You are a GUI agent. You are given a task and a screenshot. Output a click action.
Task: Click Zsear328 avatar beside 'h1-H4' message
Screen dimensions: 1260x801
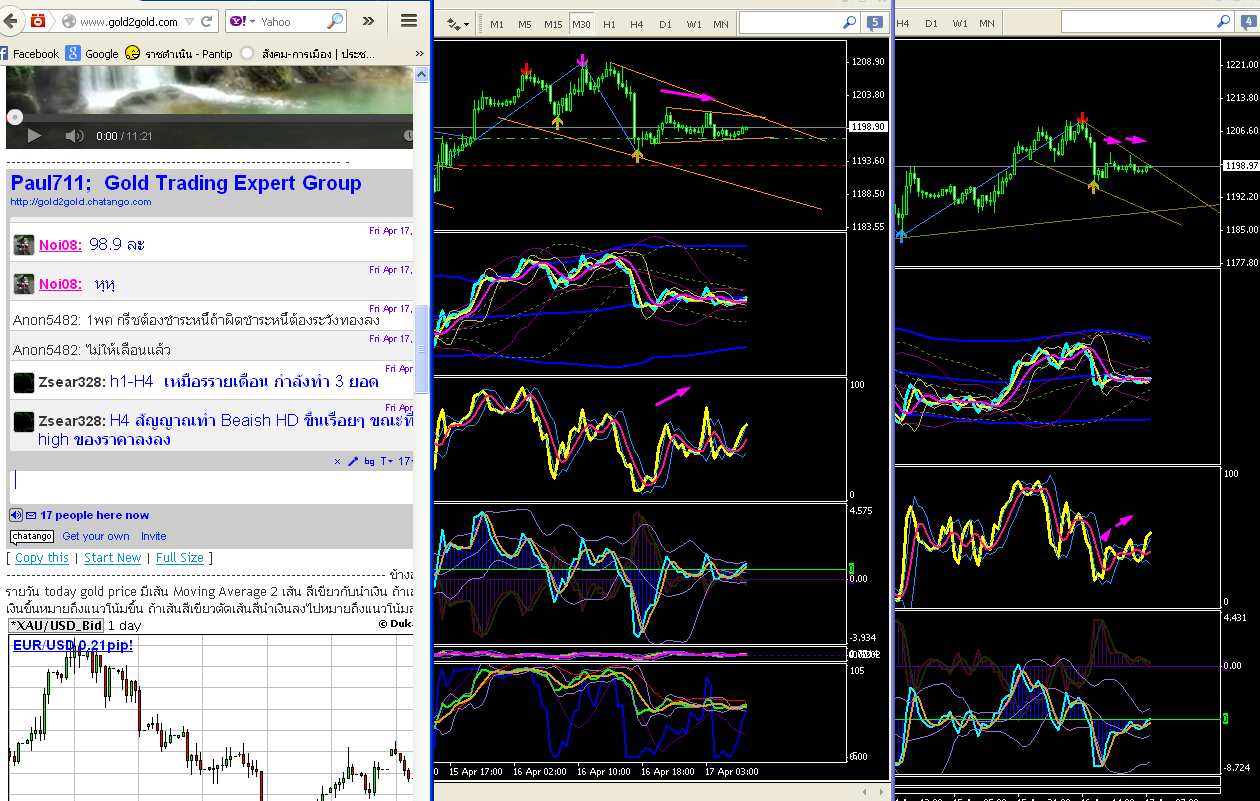(24, 382)
